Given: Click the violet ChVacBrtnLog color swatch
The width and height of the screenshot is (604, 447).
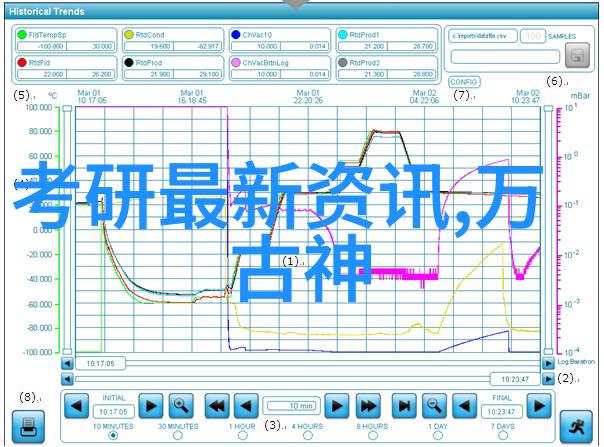Looking at the screenshot, I should click(236, 62).
